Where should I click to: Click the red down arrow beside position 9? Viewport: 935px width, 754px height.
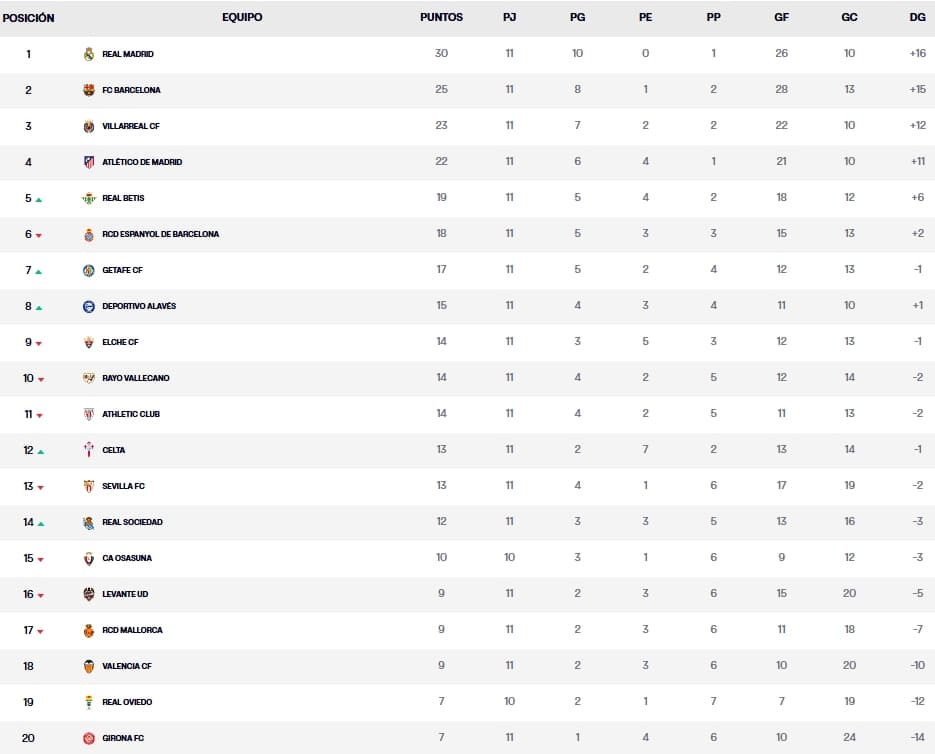tap(39, 344)
